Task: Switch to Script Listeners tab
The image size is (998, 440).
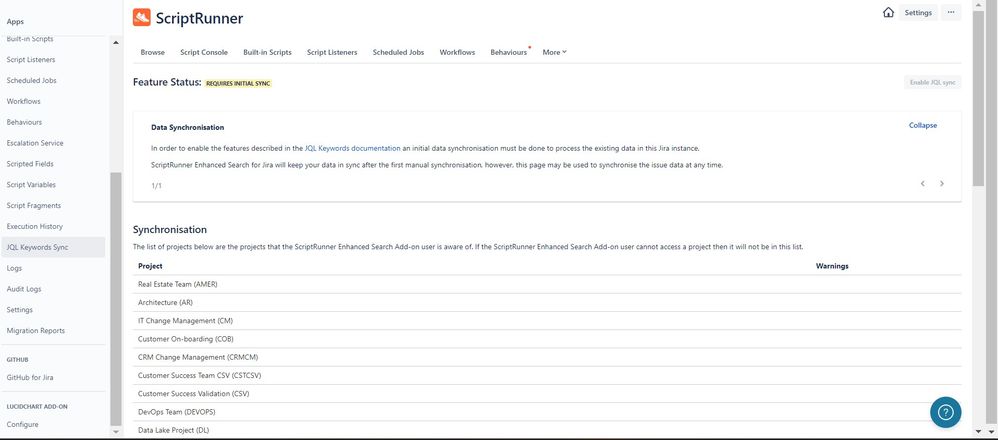Action: click(x=332, y=52)
